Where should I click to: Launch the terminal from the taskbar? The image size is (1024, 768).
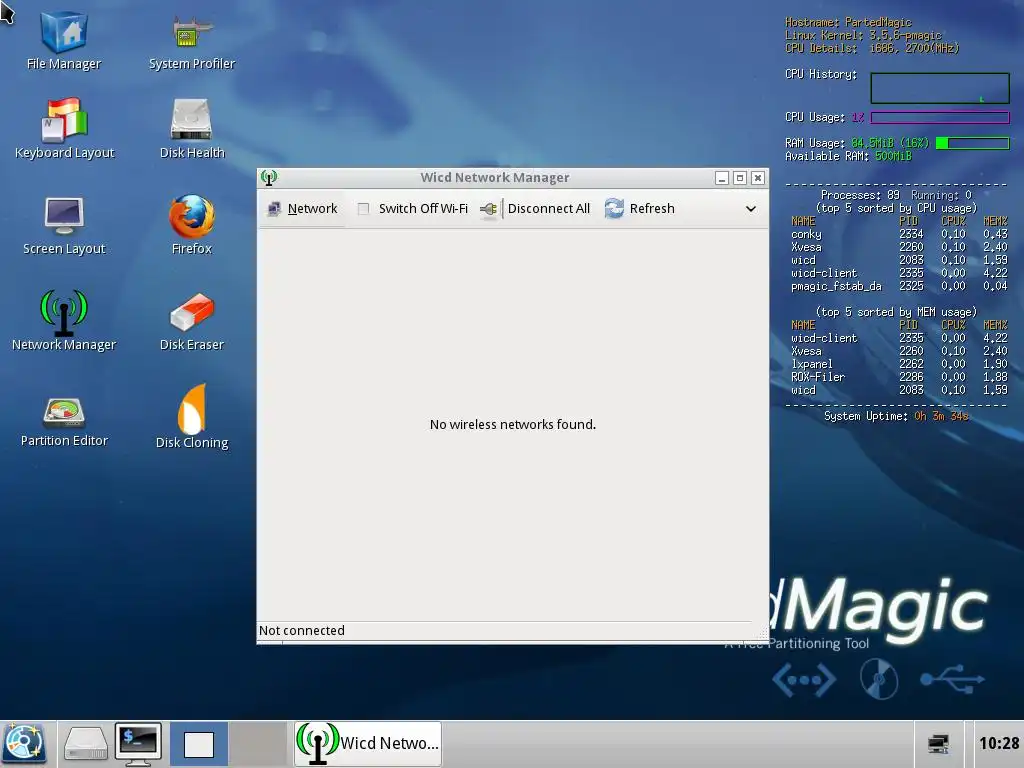138,744
